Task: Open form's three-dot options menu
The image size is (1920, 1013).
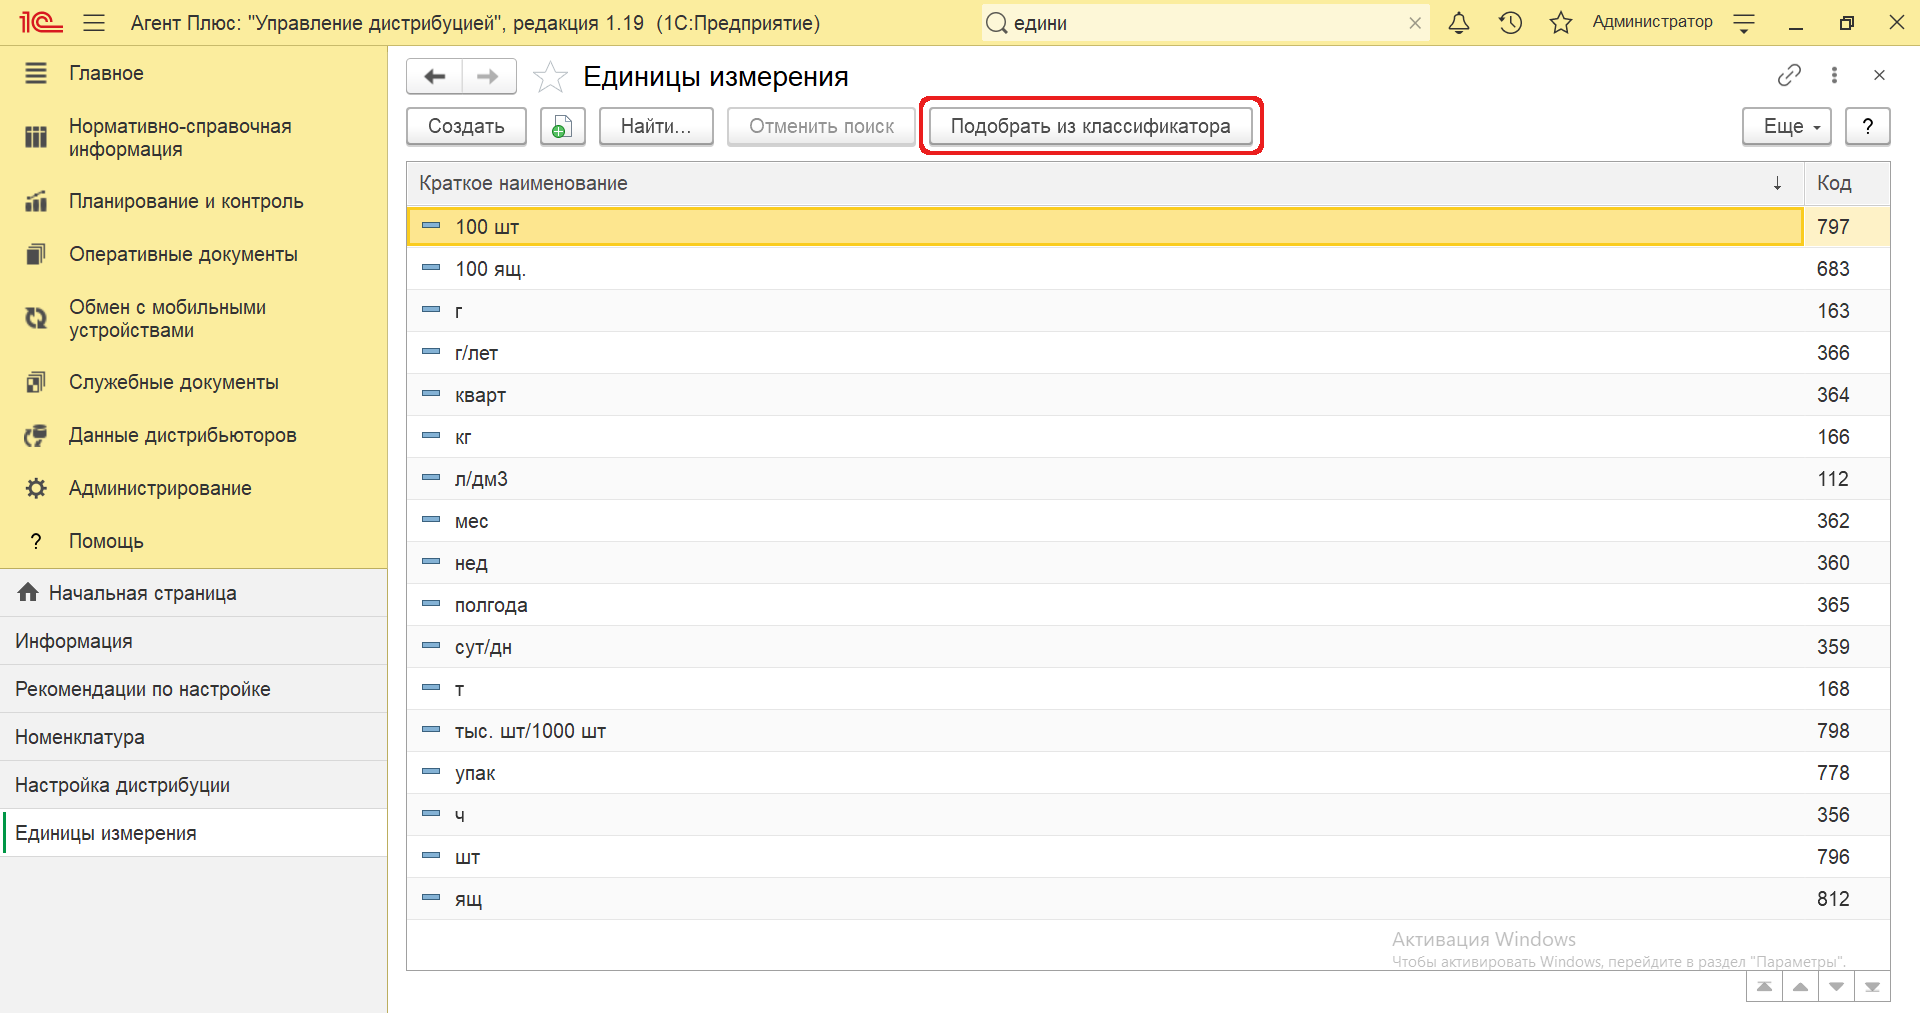Action: [1834, 75]
